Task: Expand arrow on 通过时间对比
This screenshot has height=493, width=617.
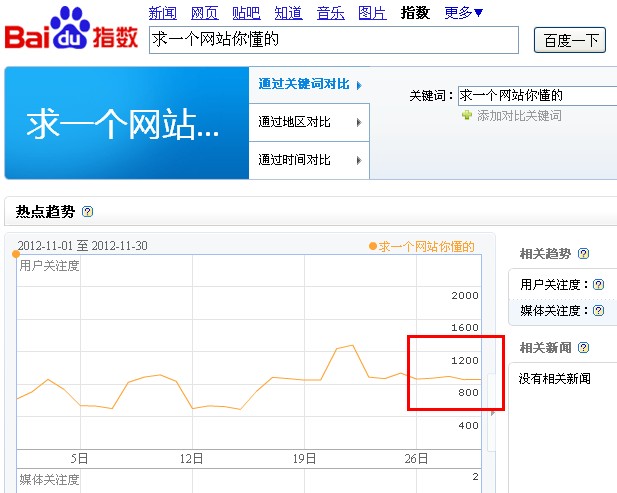Action: (x=359, y=160)
